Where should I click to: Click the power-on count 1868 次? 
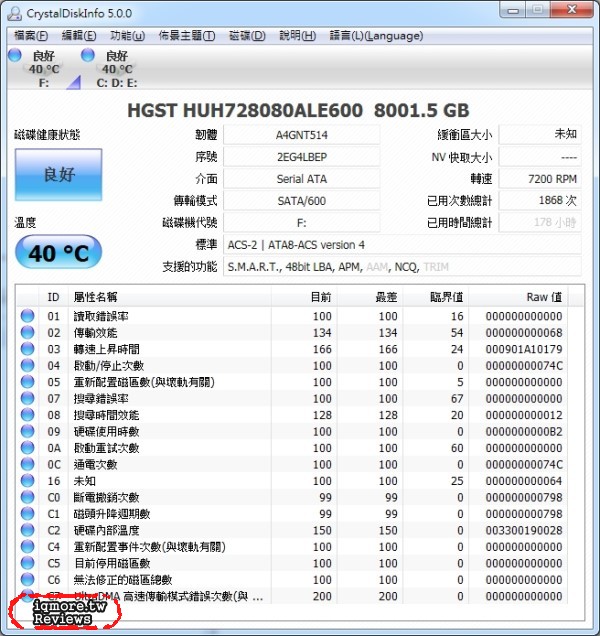(x=540, y=200)
